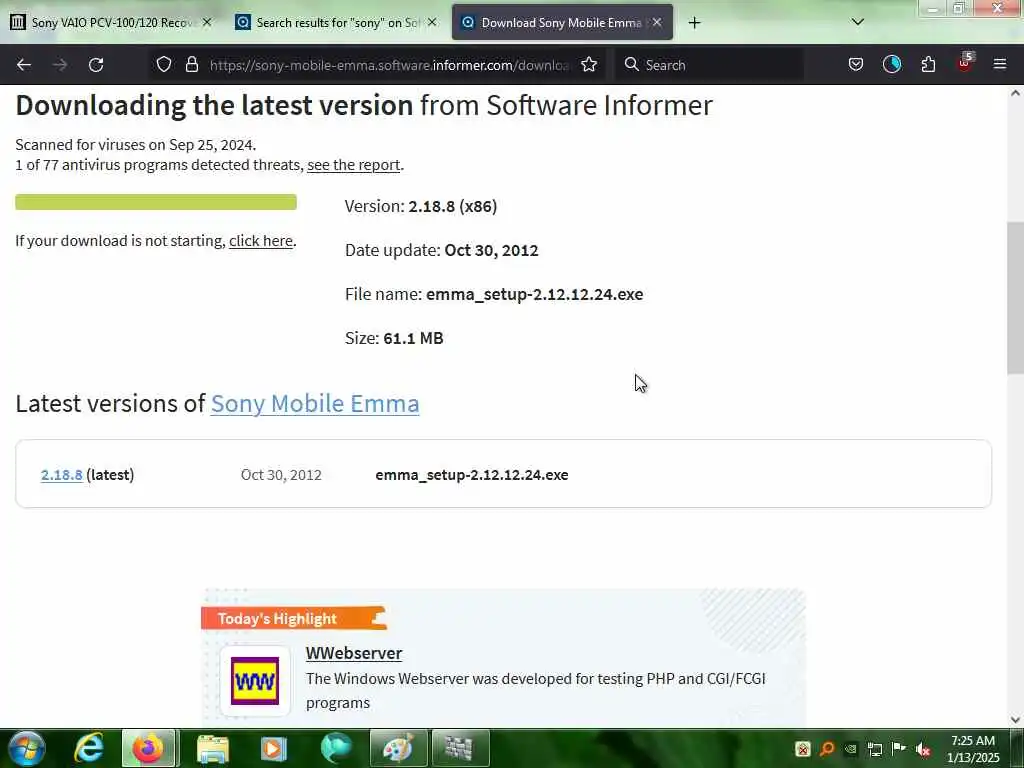Follow the click here download link

pyautogui.click(x=261, y=241)
